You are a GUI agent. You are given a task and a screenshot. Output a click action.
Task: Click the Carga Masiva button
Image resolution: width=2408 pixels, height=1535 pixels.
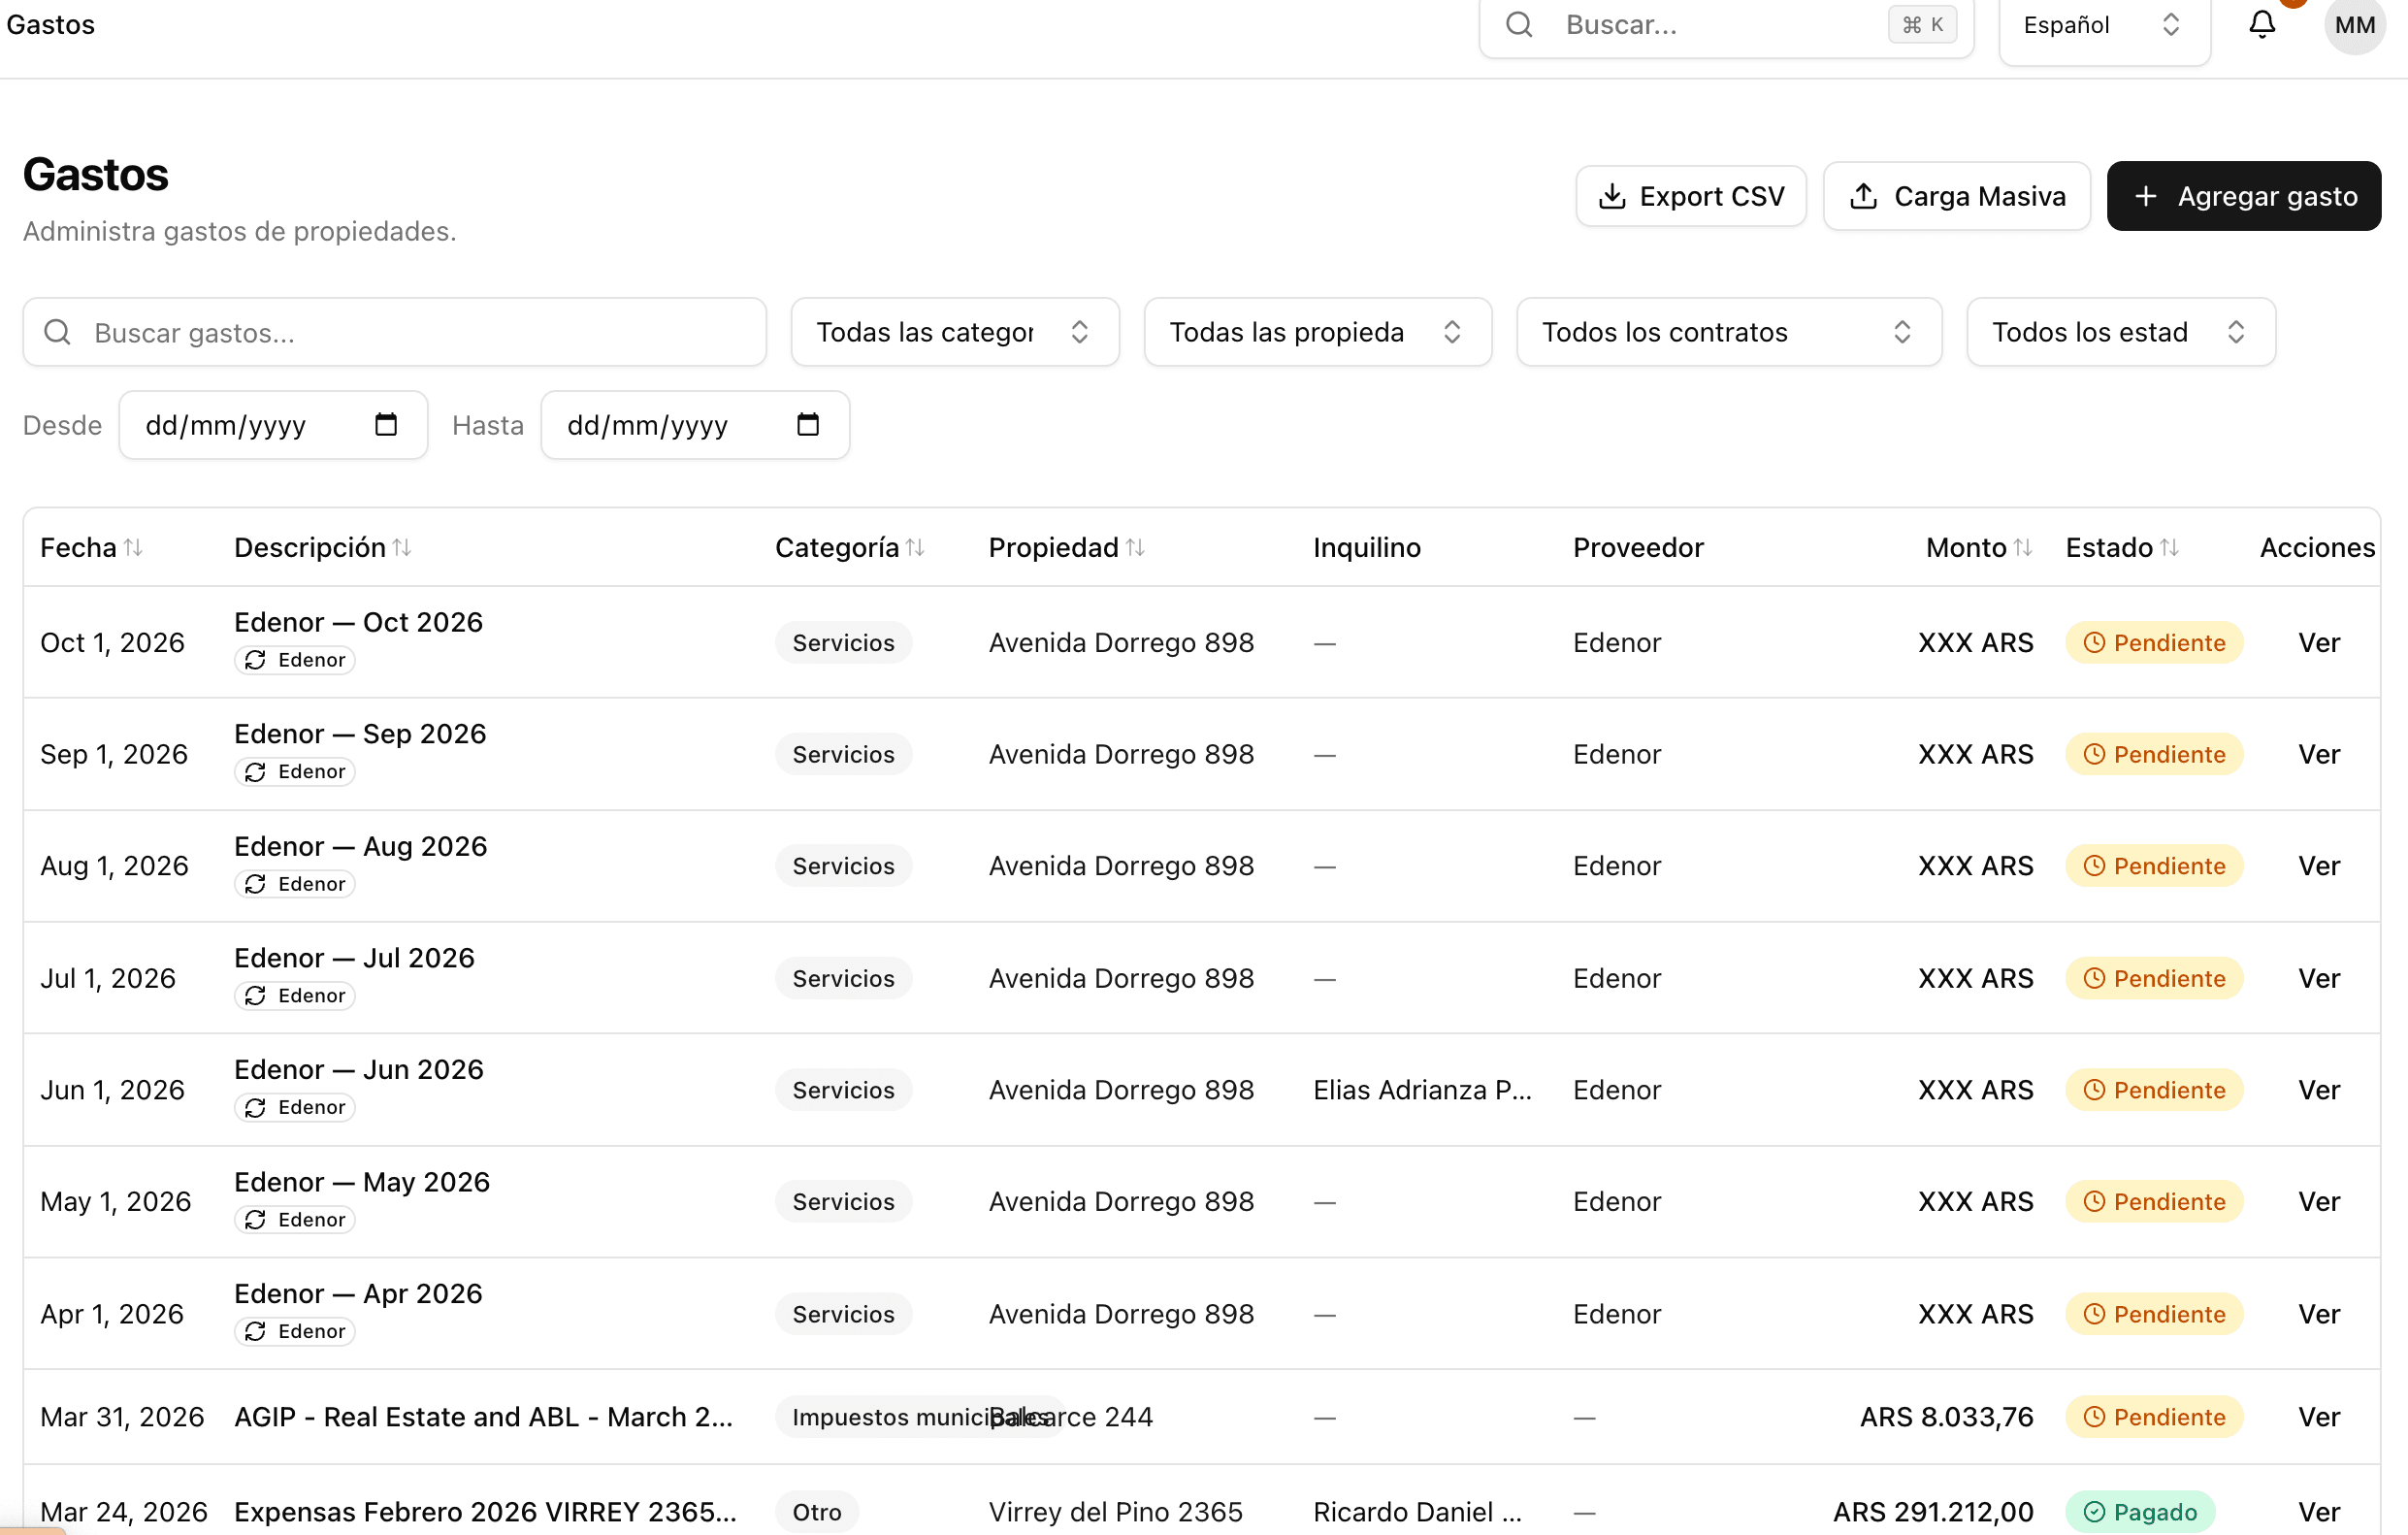(1957, 196)
